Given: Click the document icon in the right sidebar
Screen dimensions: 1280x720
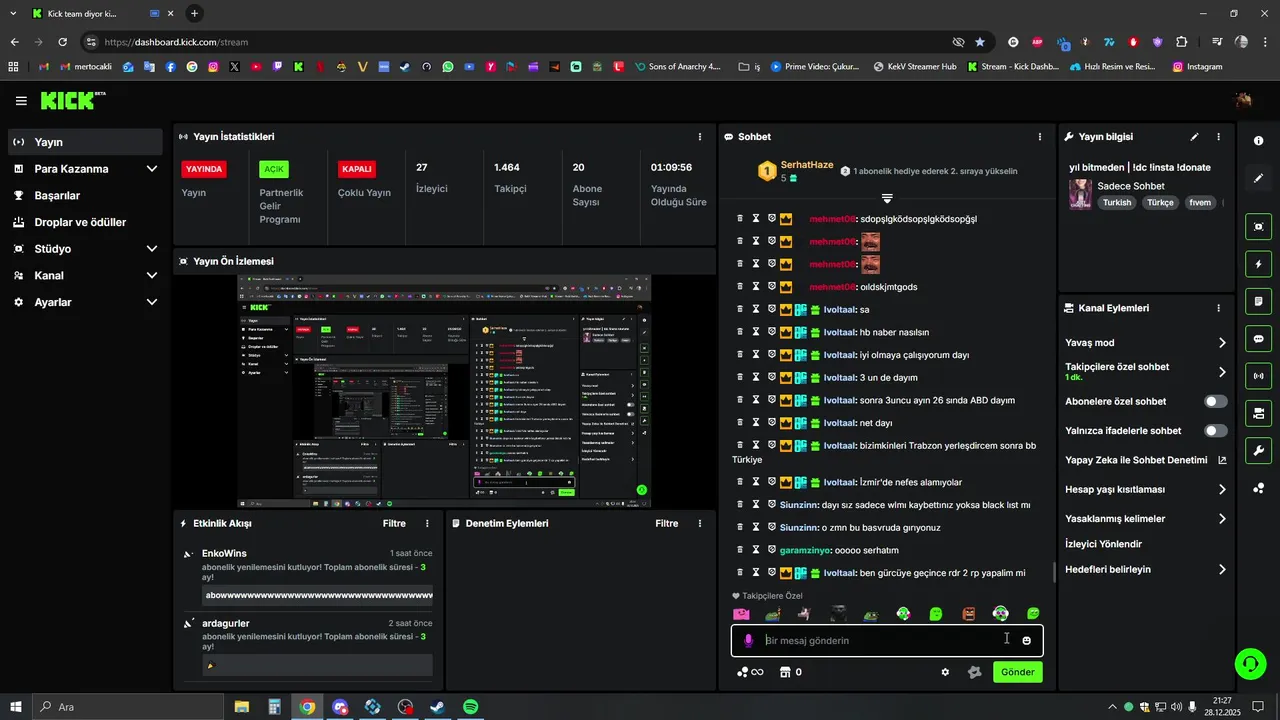Looking at the screenshot, I should point(1258,301).
